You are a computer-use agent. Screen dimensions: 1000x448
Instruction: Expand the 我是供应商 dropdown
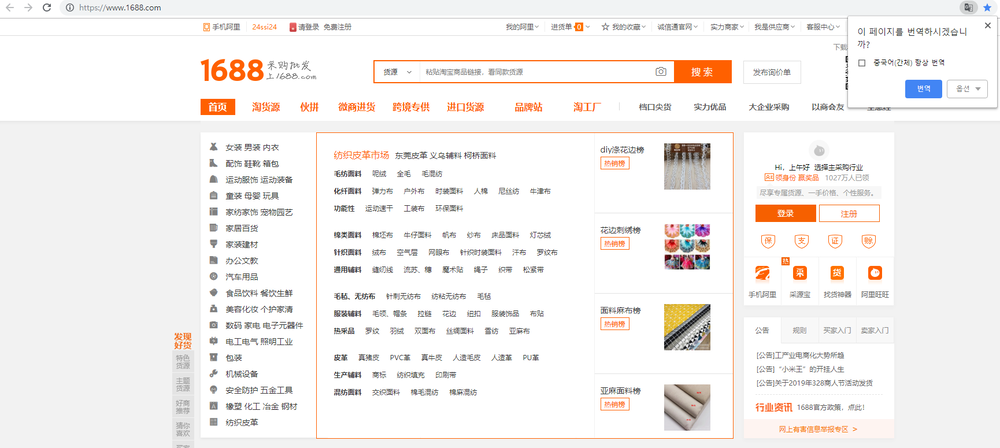click(774, 27)
